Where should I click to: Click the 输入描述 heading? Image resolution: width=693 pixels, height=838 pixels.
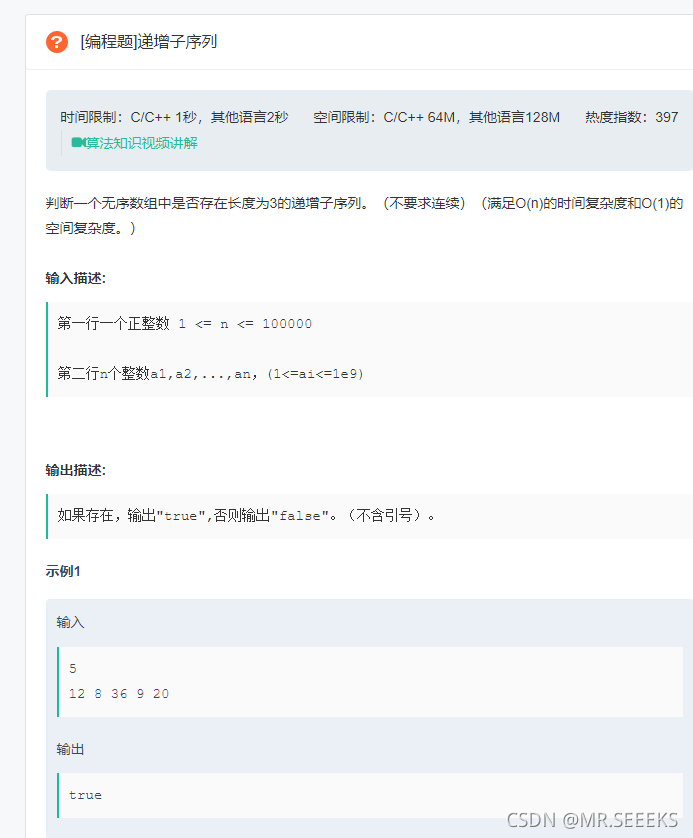(76, 278)
